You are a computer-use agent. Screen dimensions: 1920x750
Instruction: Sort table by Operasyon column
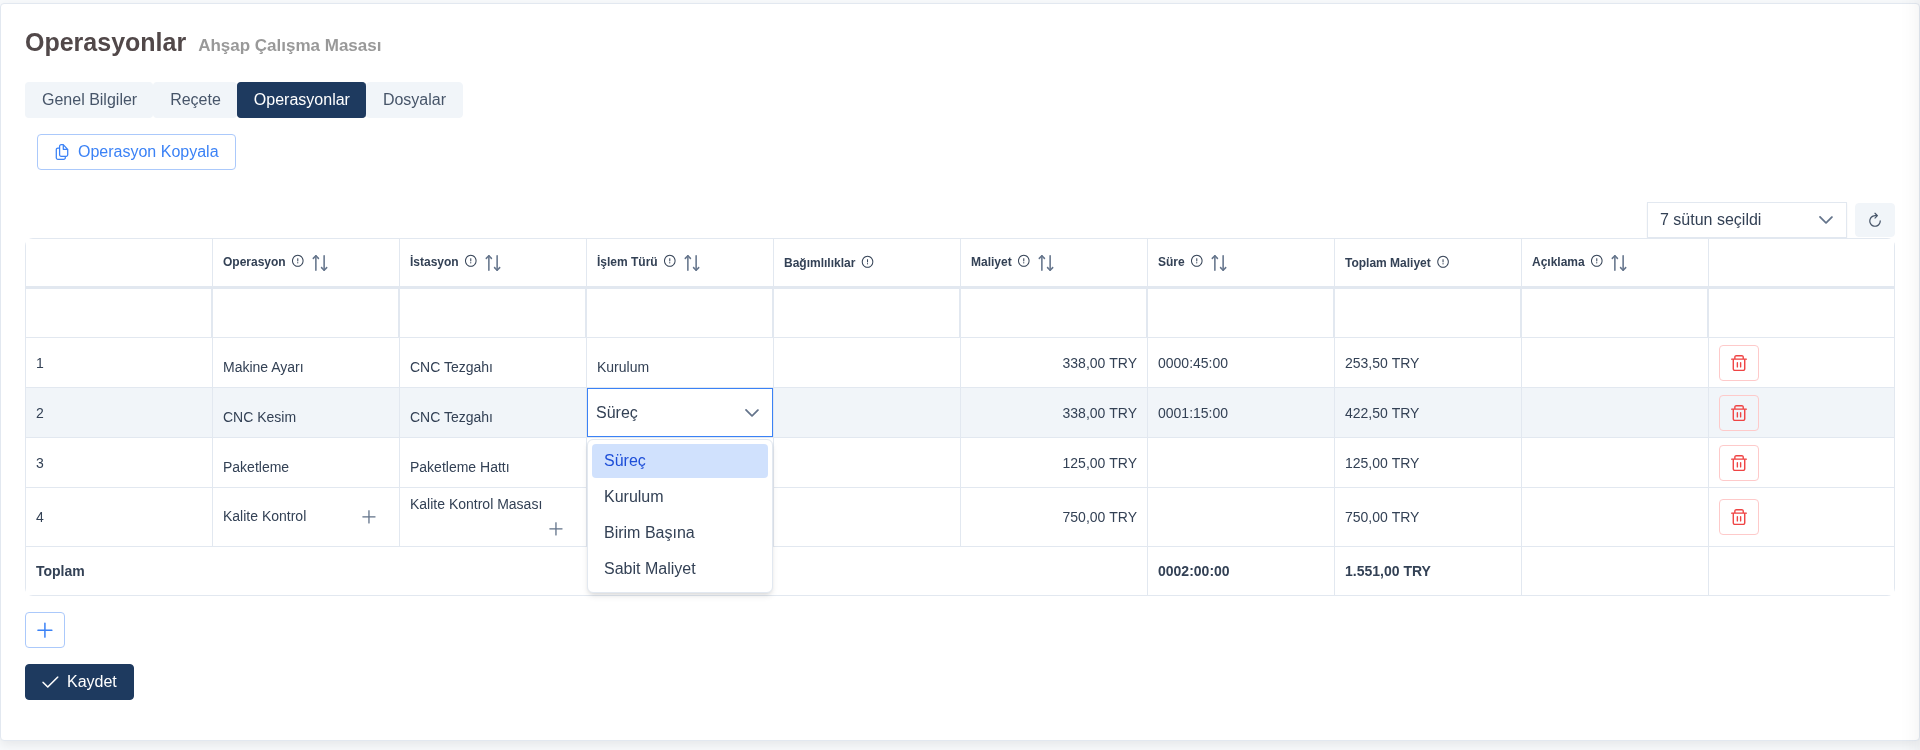click(320, 263)
